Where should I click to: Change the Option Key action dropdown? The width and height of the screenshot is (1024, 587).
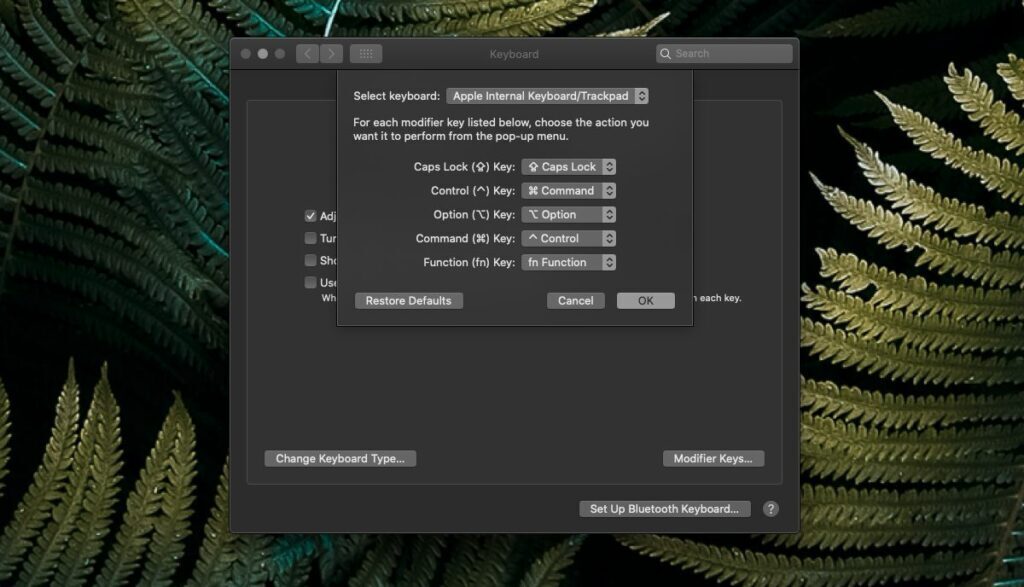[568, 214]
